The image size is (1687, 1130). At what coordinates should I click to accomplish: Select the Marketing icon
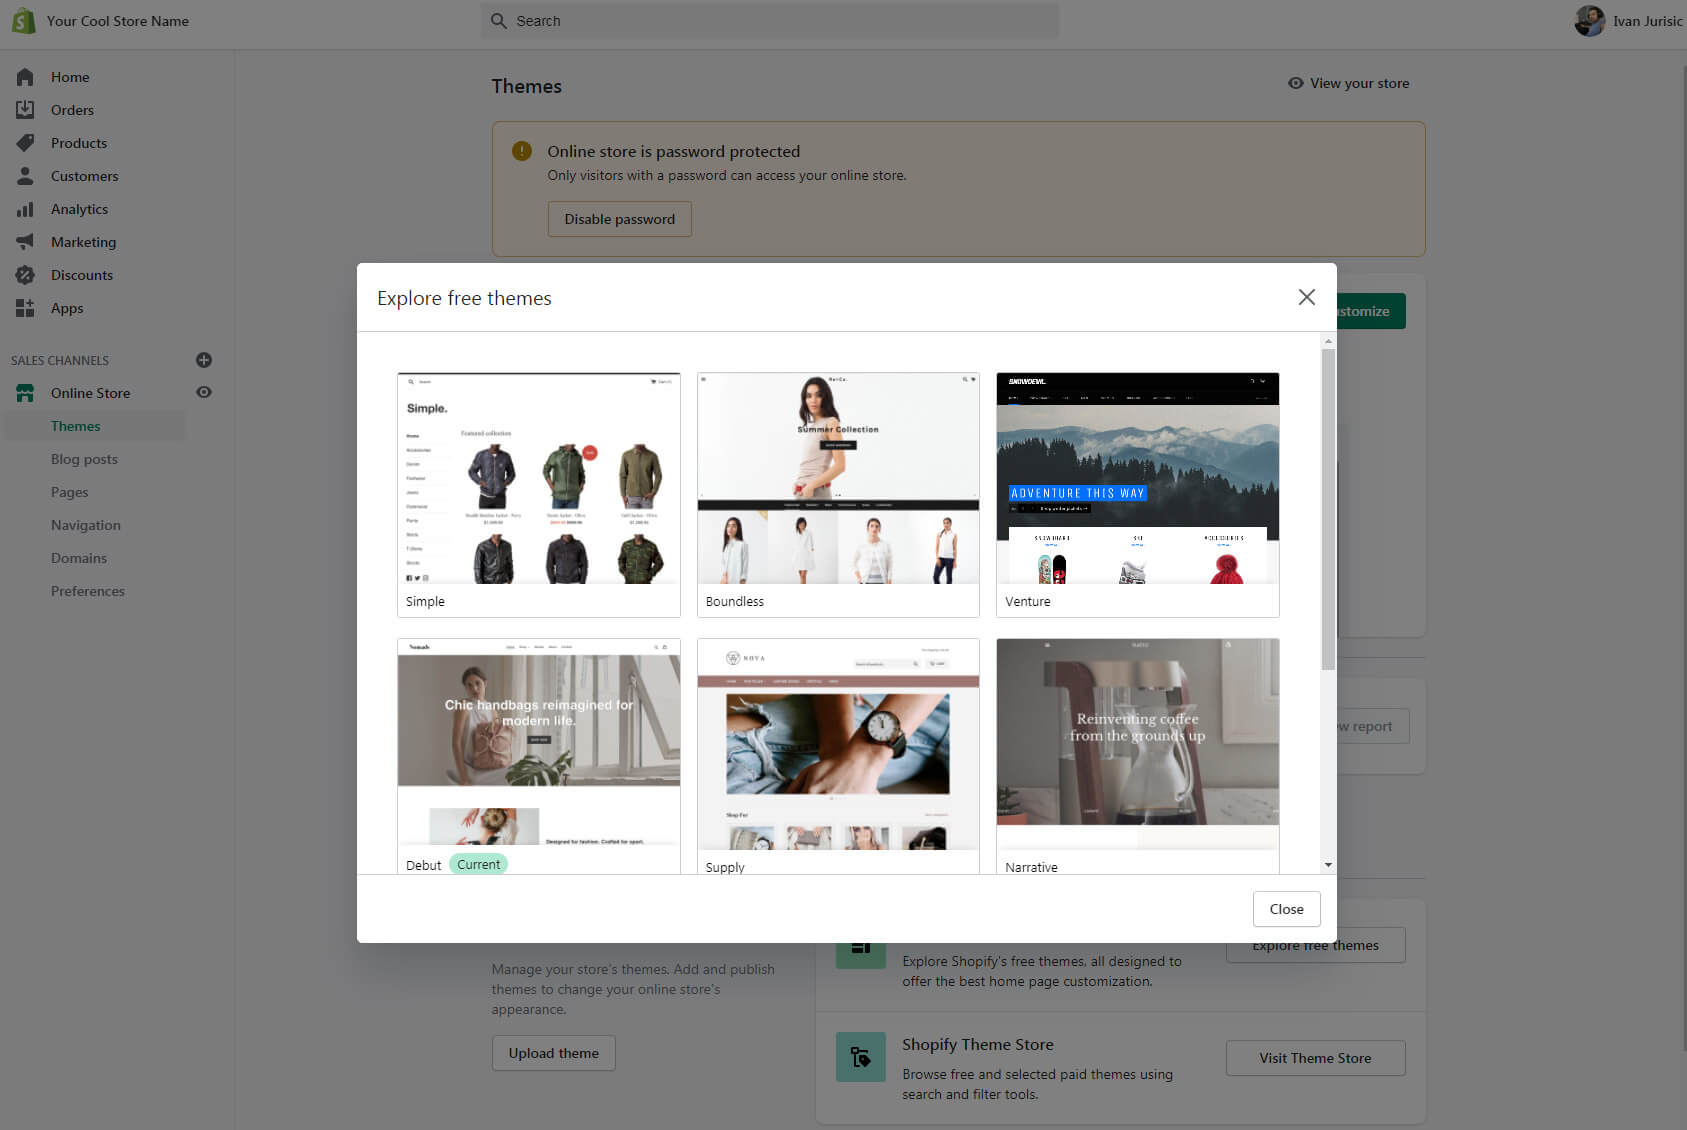pyautogui.click(x=25, y=241)
